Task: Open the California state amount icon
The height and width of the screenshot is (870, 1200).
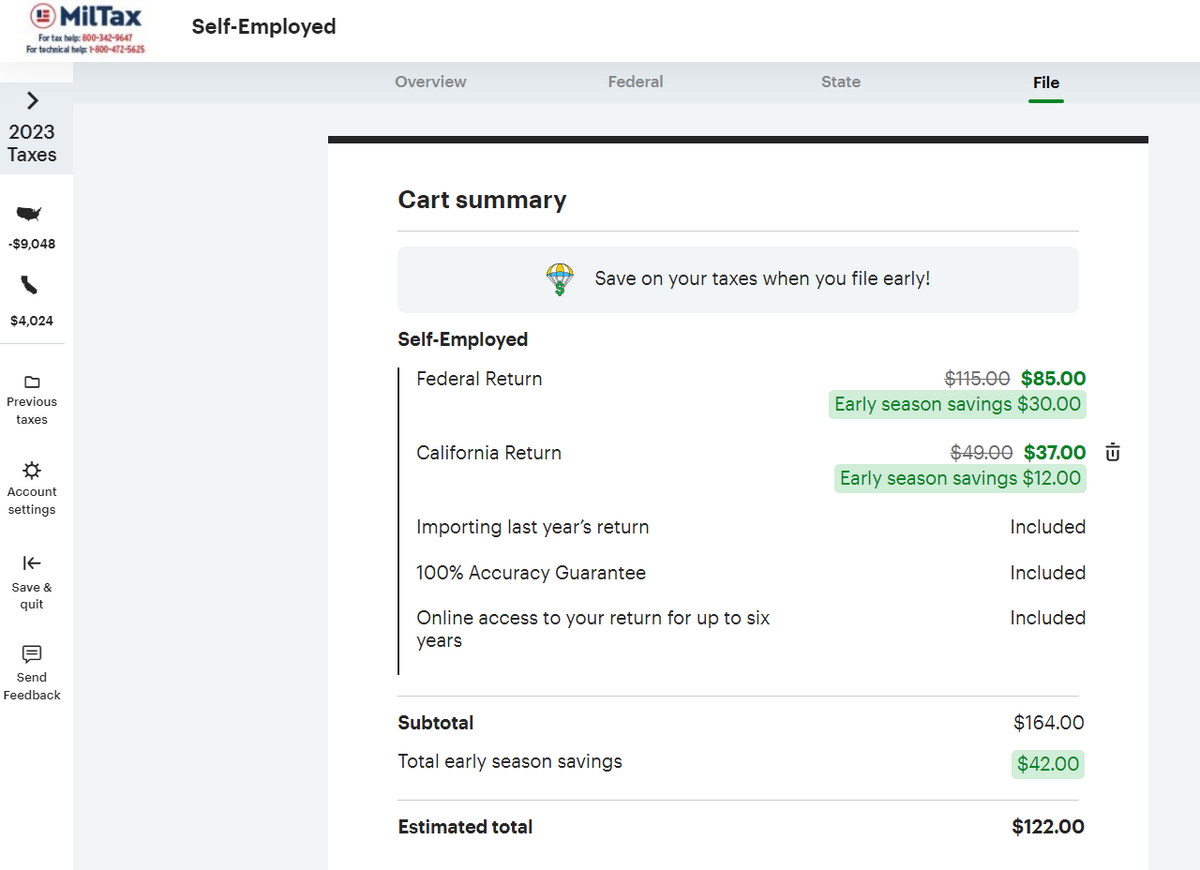Action: tap(31, 286)
